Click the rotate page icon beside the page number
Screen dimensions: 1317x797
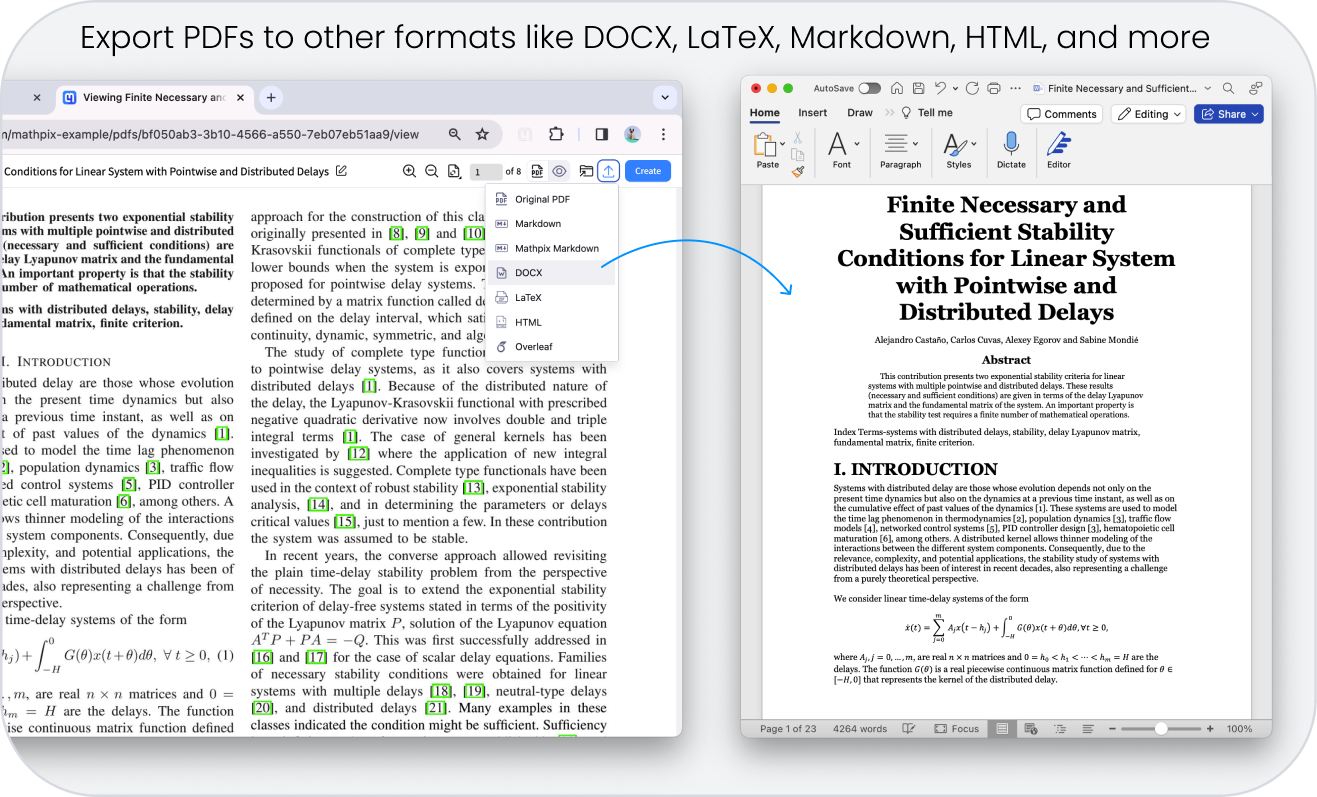[455, 171]
